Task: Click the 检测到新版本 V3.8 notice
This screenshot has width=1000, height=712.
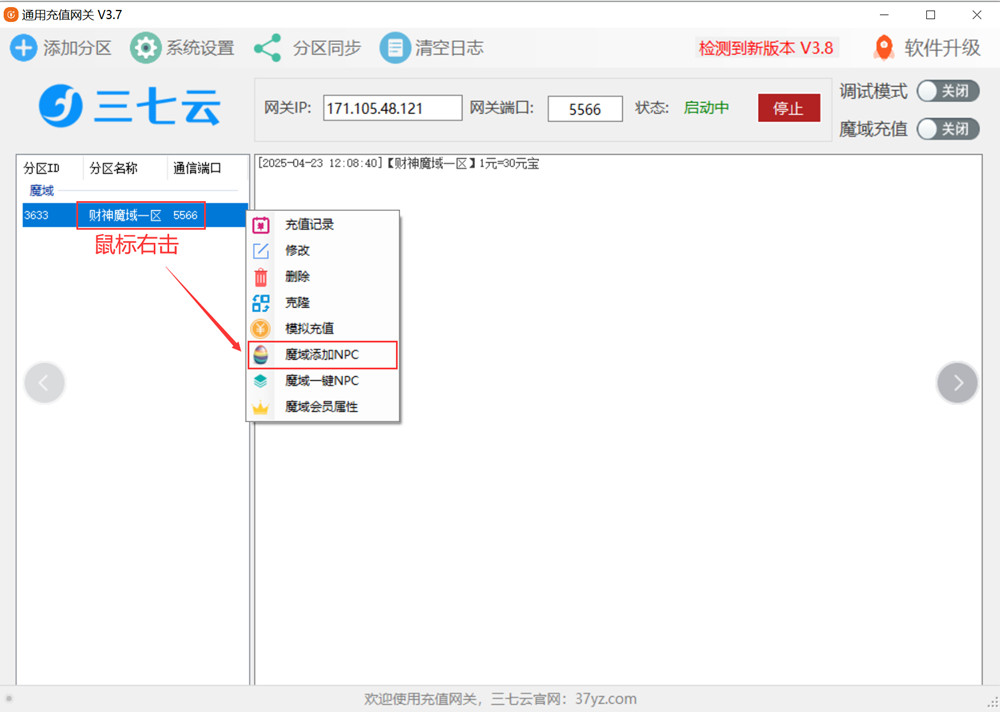Action: pos(765,48)
